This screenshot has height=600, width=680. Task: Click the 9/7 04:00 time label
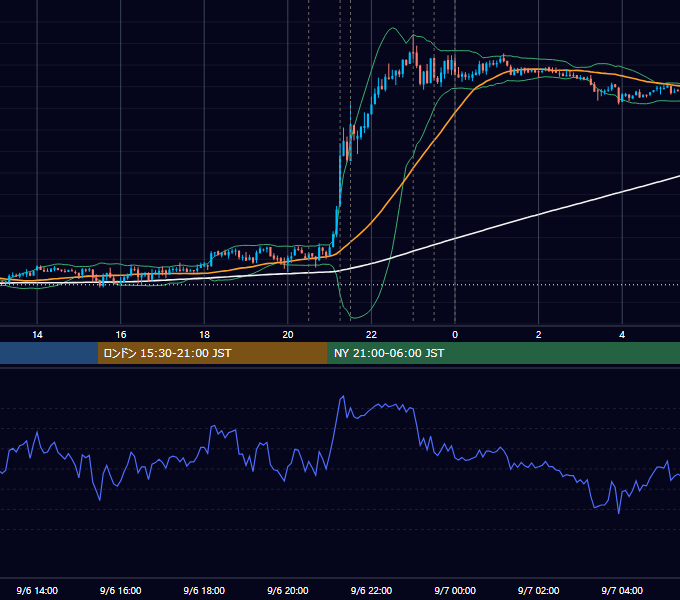point(622,590)
